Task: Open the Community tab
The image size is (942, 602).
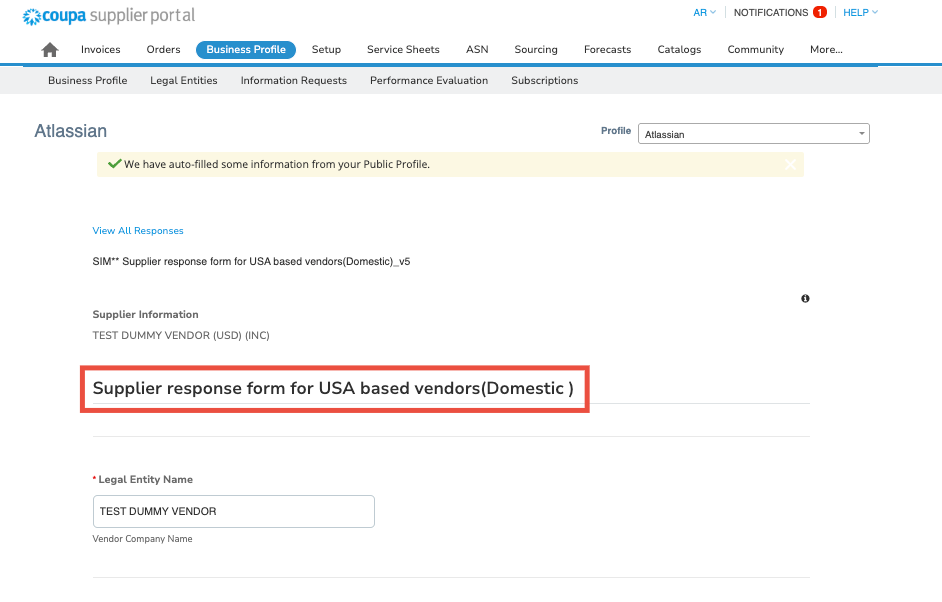Action: click(x=755, y=50)
